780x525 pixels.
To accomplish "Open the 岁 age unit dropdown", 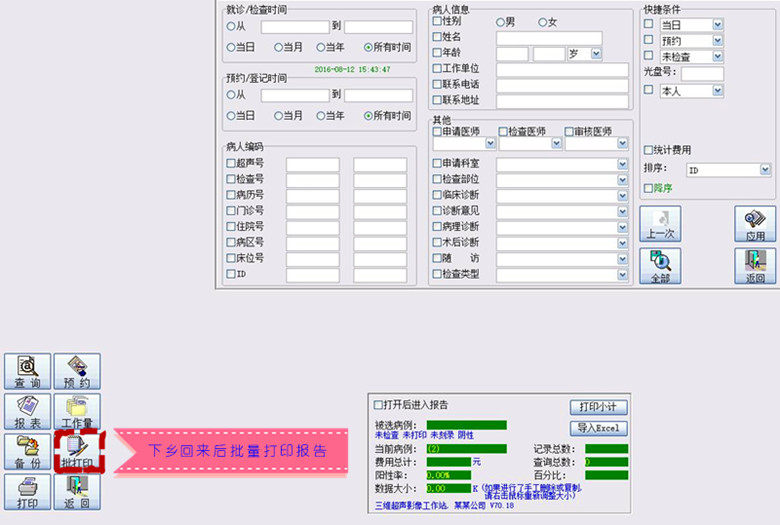I will point(596,53).
